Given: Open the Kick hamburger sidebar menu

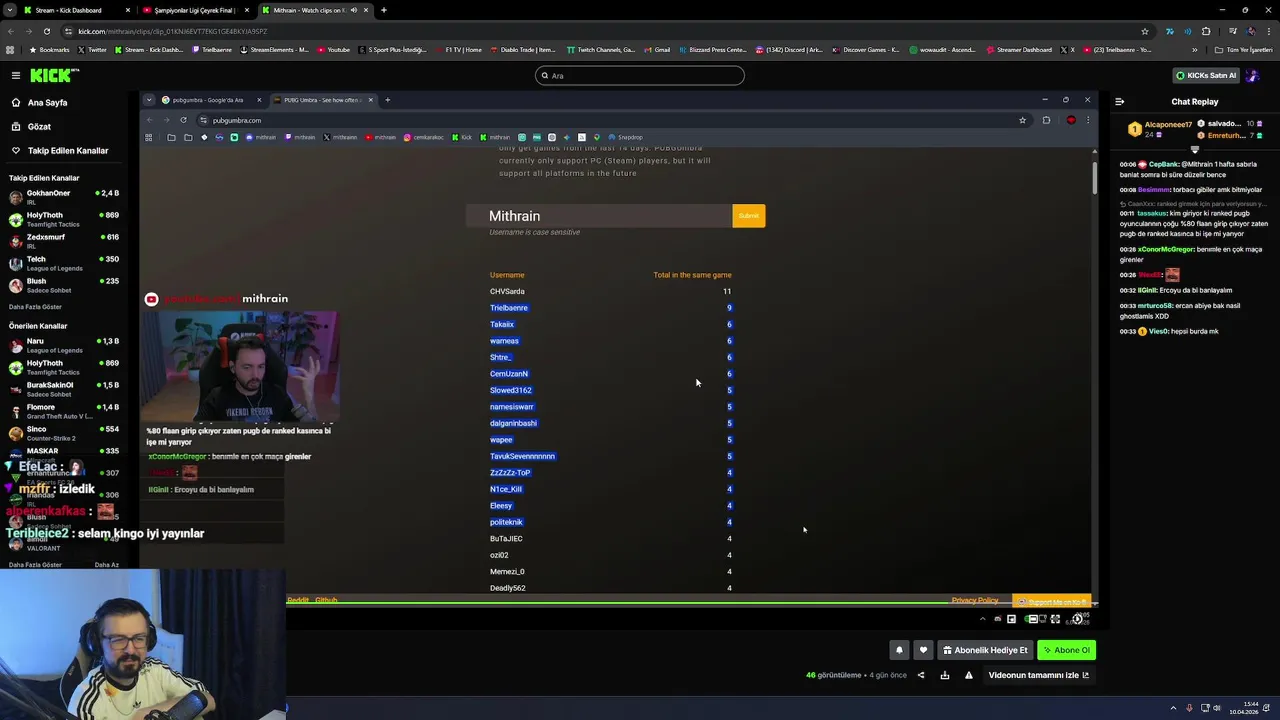Looking at the screenshot, I should (x=16, y=75).
